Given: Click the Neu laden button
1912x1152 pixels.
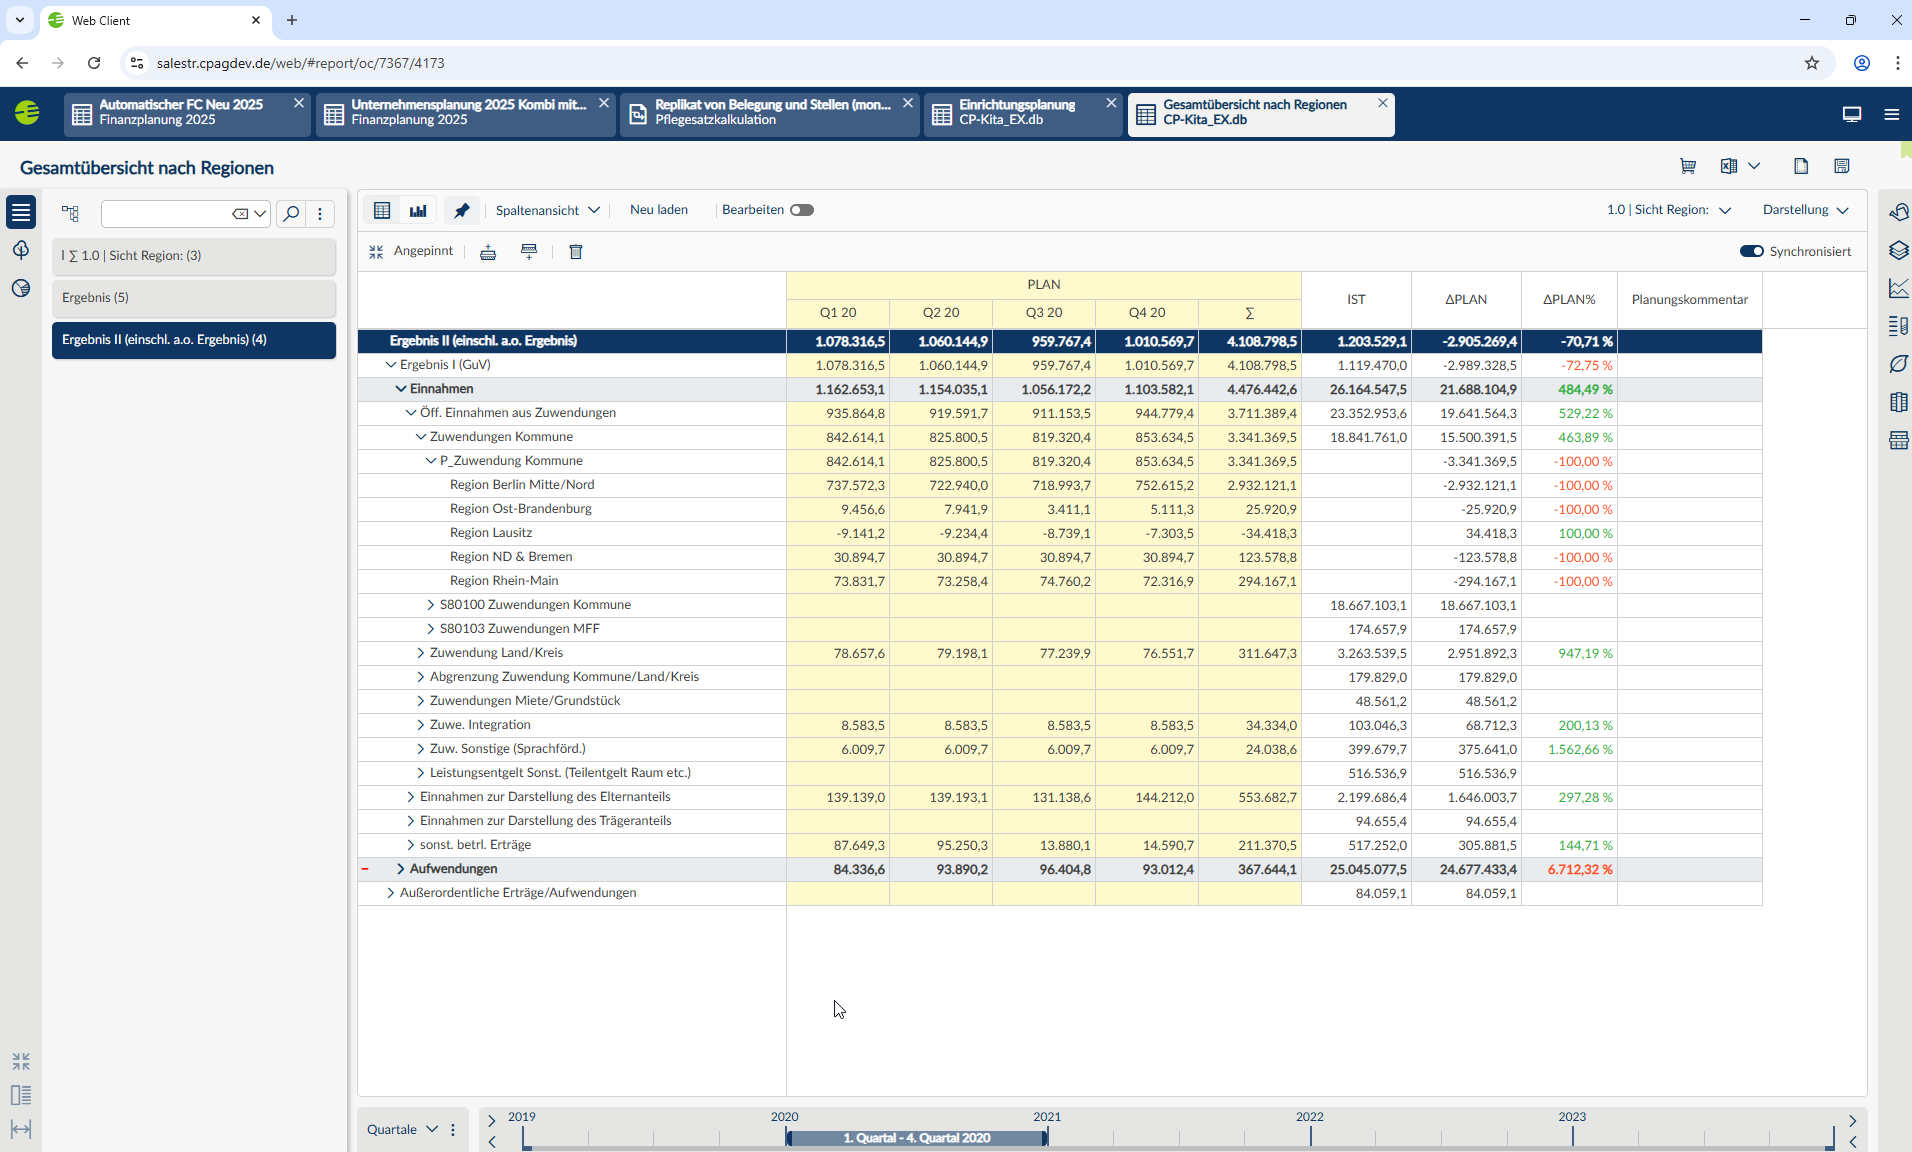Looking at the screenshot, I should coord(659,210).
